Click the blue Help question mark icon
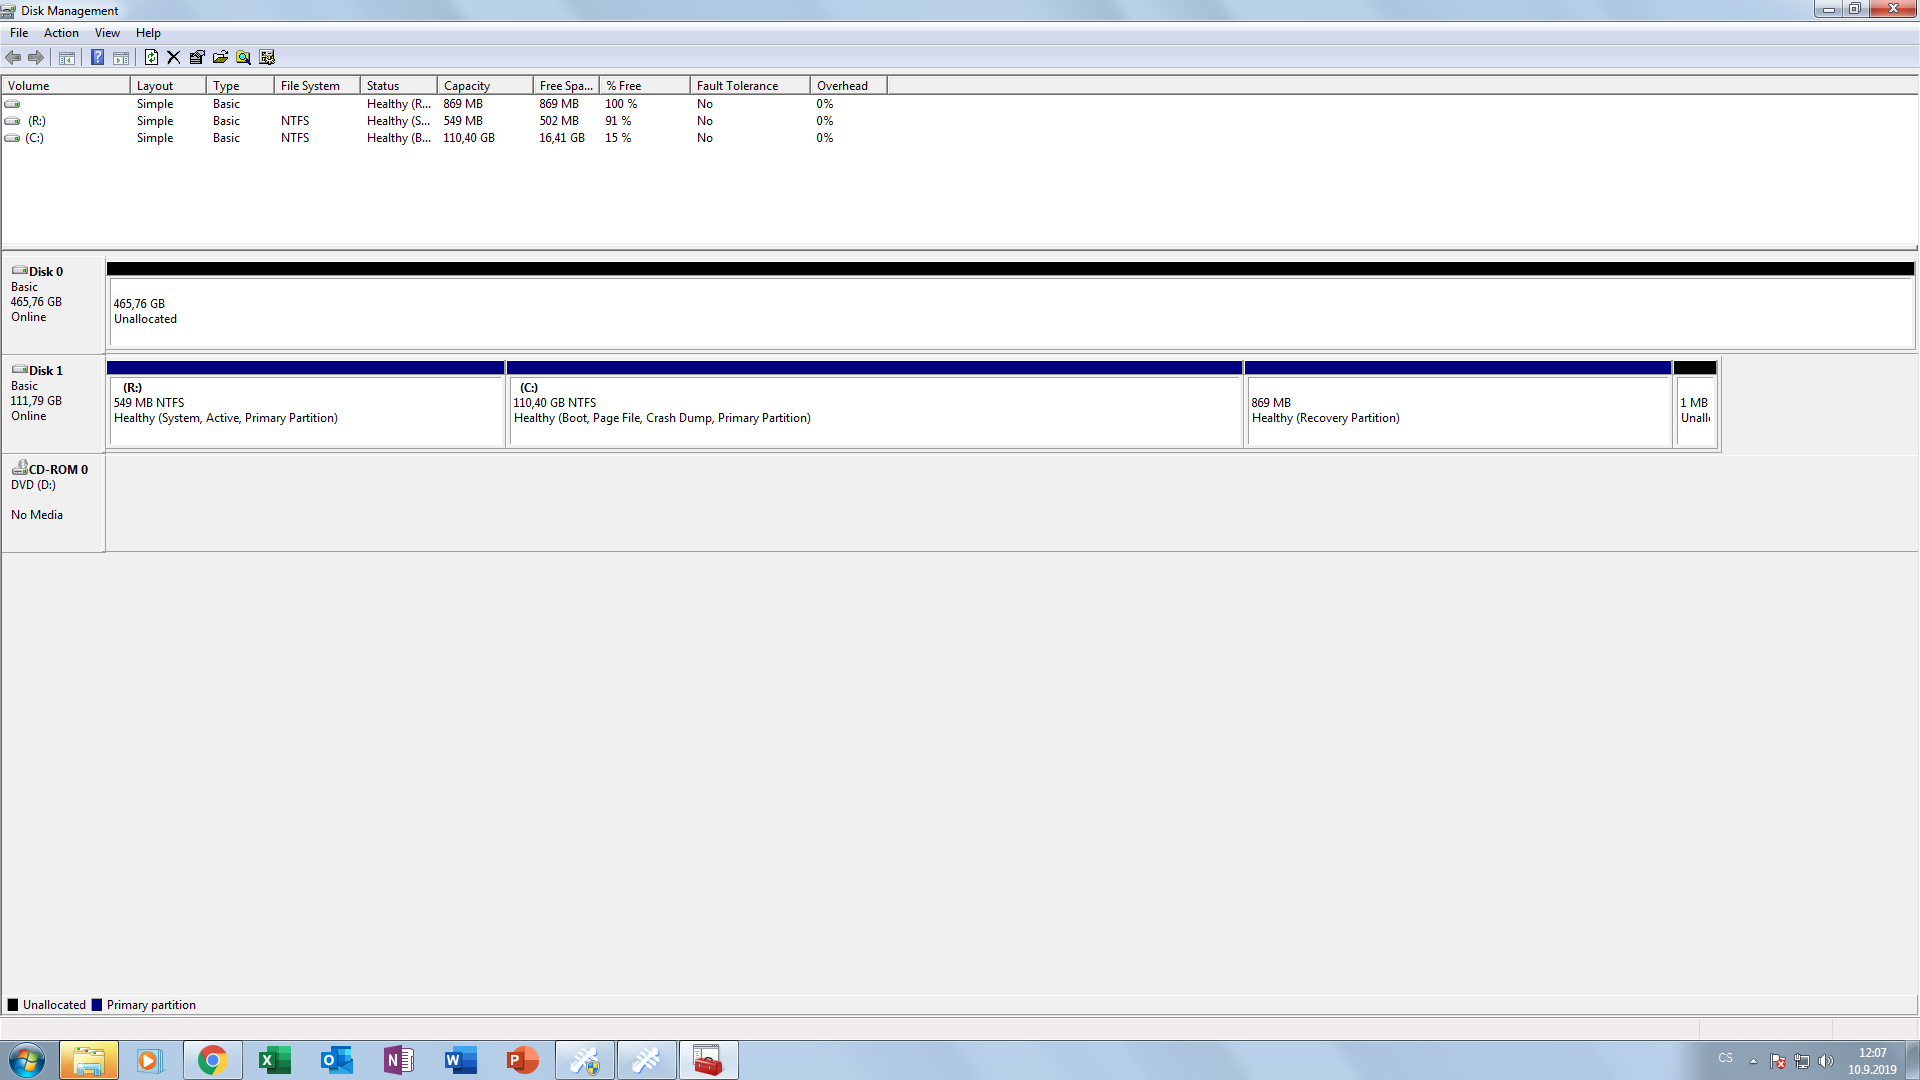 point(97,57)
